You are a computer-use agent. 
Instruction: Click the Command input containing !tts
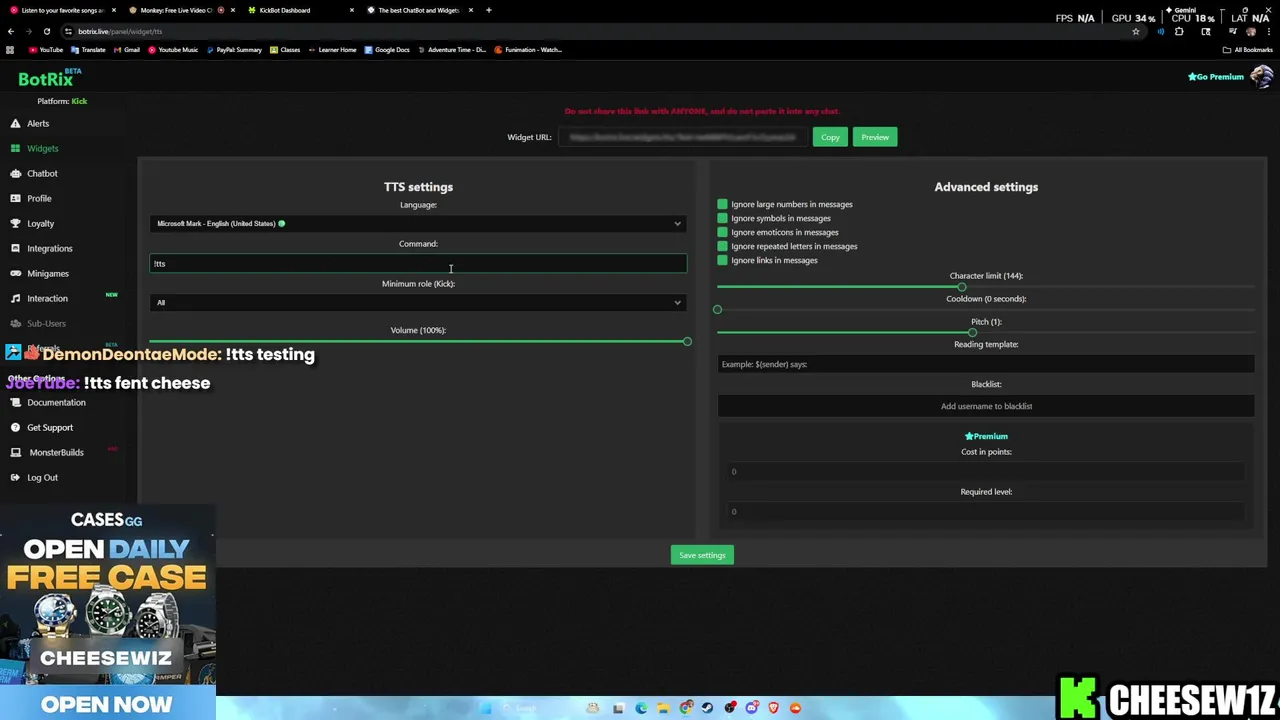coord(418,264)
